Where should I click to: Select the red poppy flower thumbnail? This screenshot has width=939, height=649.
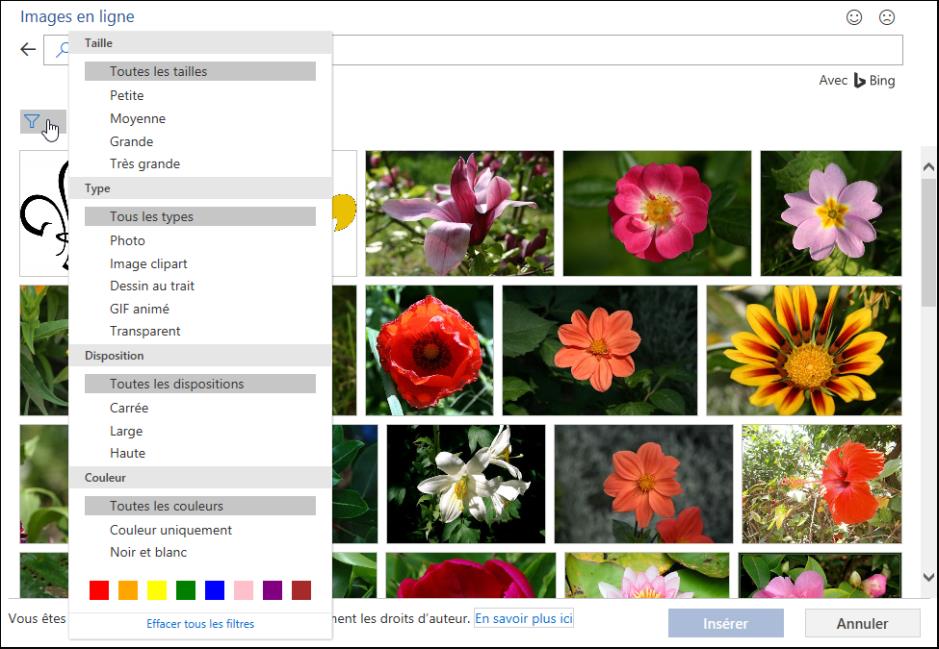(x=430, y=350)
